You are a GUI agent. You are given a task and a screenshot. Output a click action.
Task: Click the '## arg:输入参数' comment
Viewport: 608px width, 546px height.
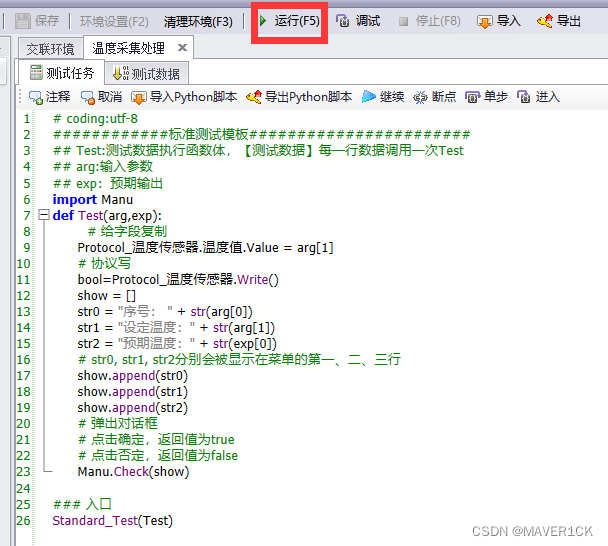(x=103, y=166)
